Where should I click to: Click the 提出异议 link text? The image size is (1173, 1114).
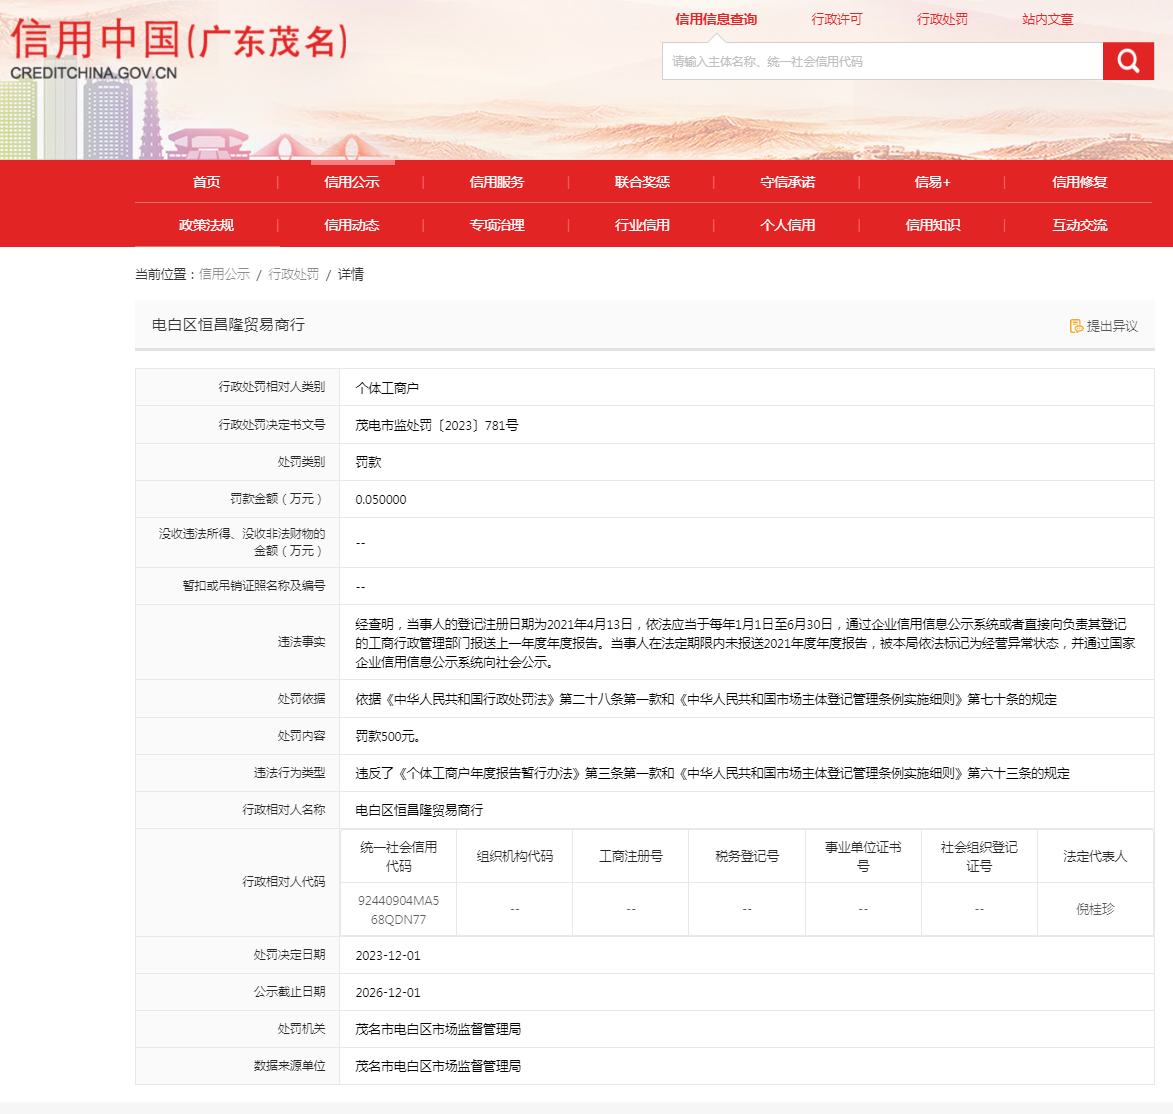[x=1112, y=326]
